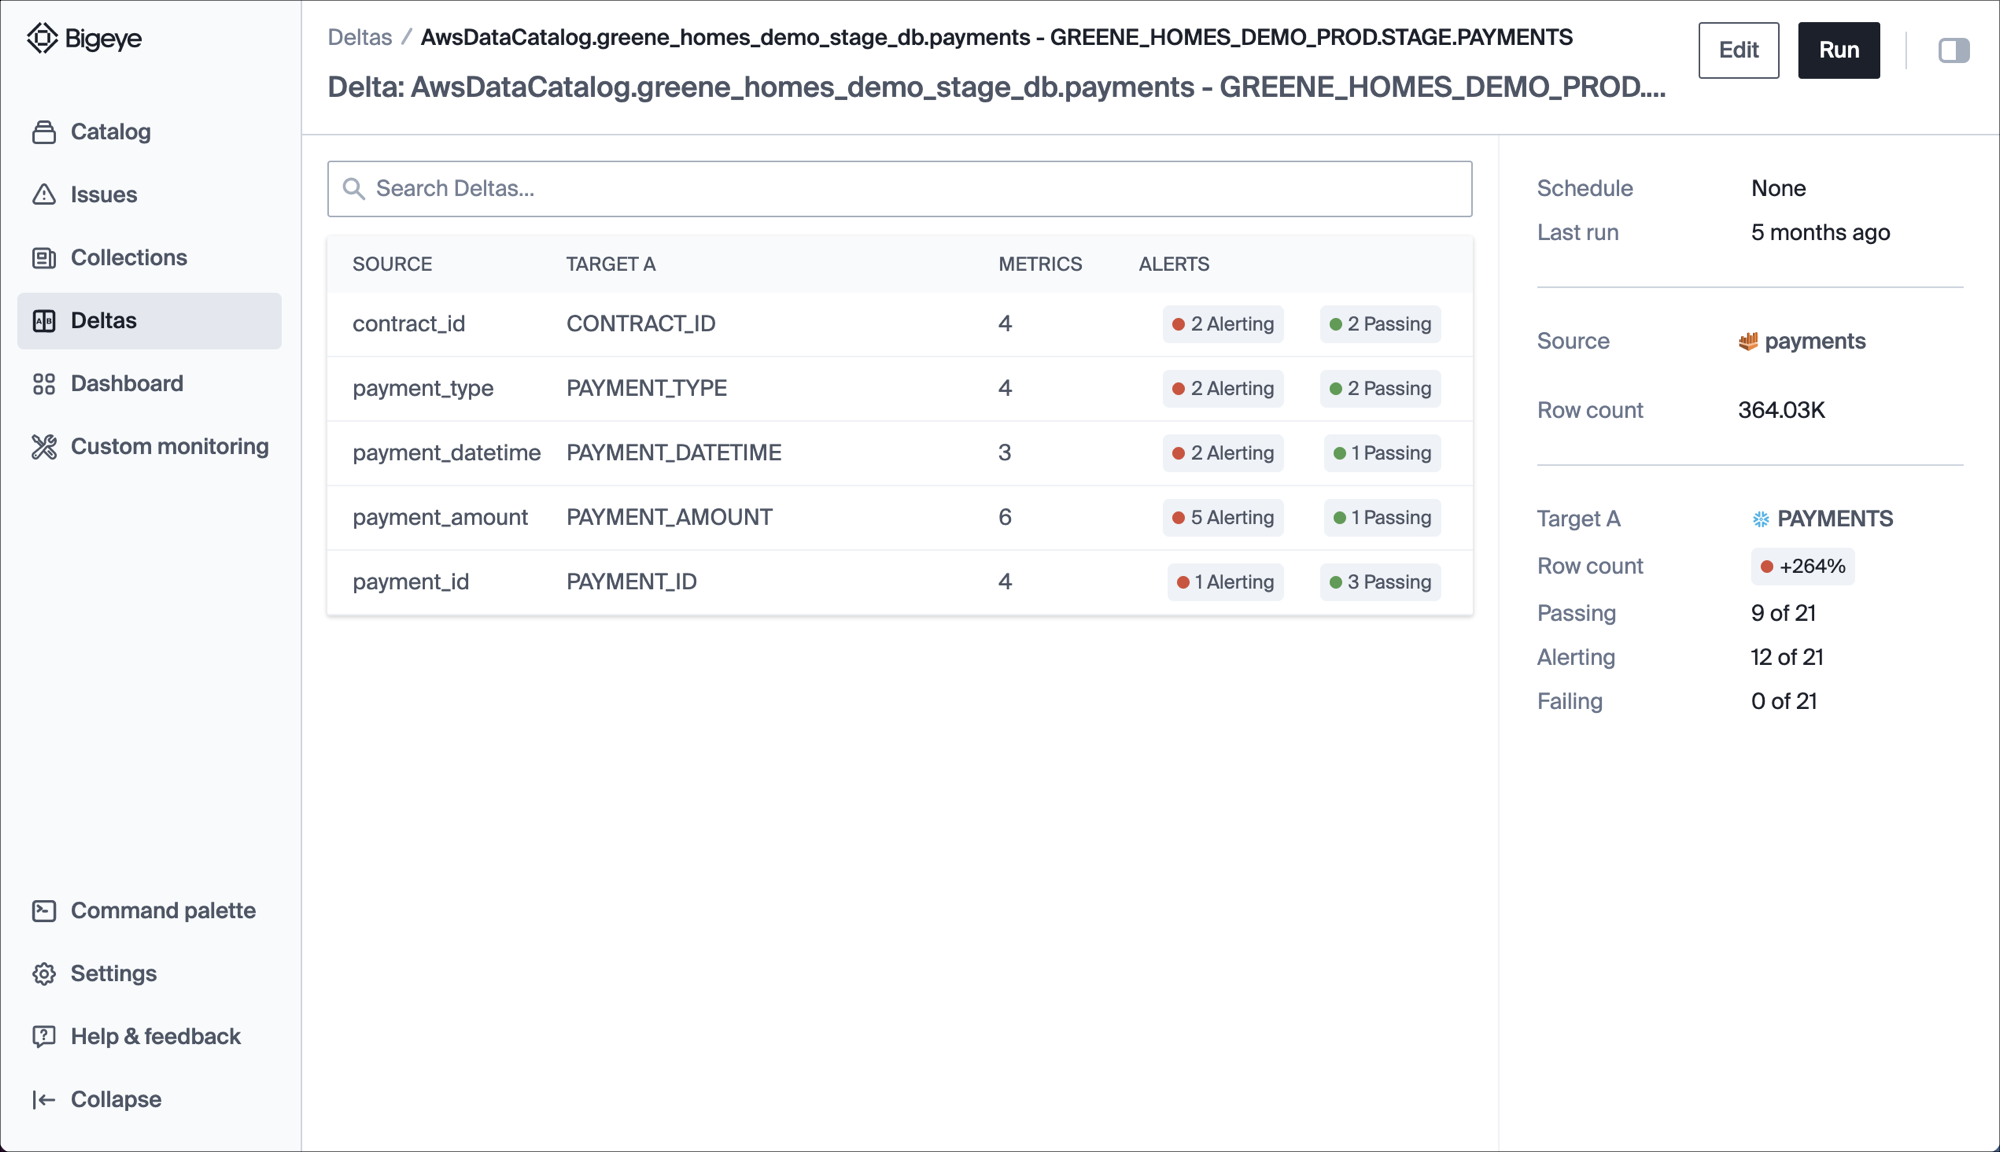
Task: Toggle the right side panel visibility
Action: pos(1953,50)
